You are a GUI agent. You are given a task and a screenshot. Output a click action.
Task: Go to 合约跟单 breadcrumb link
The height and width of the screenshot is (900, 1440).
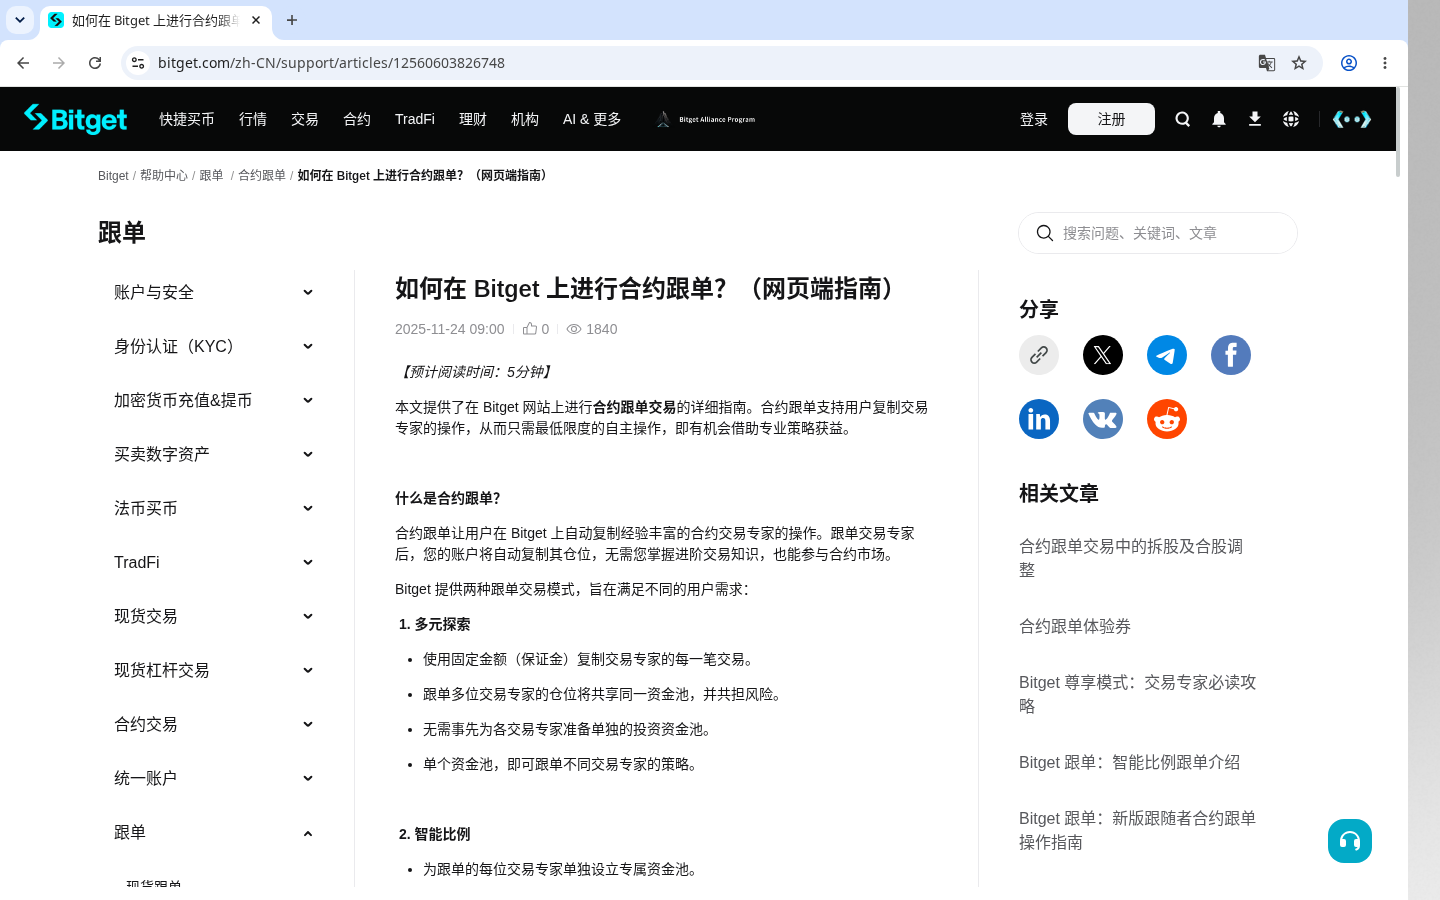262,175
